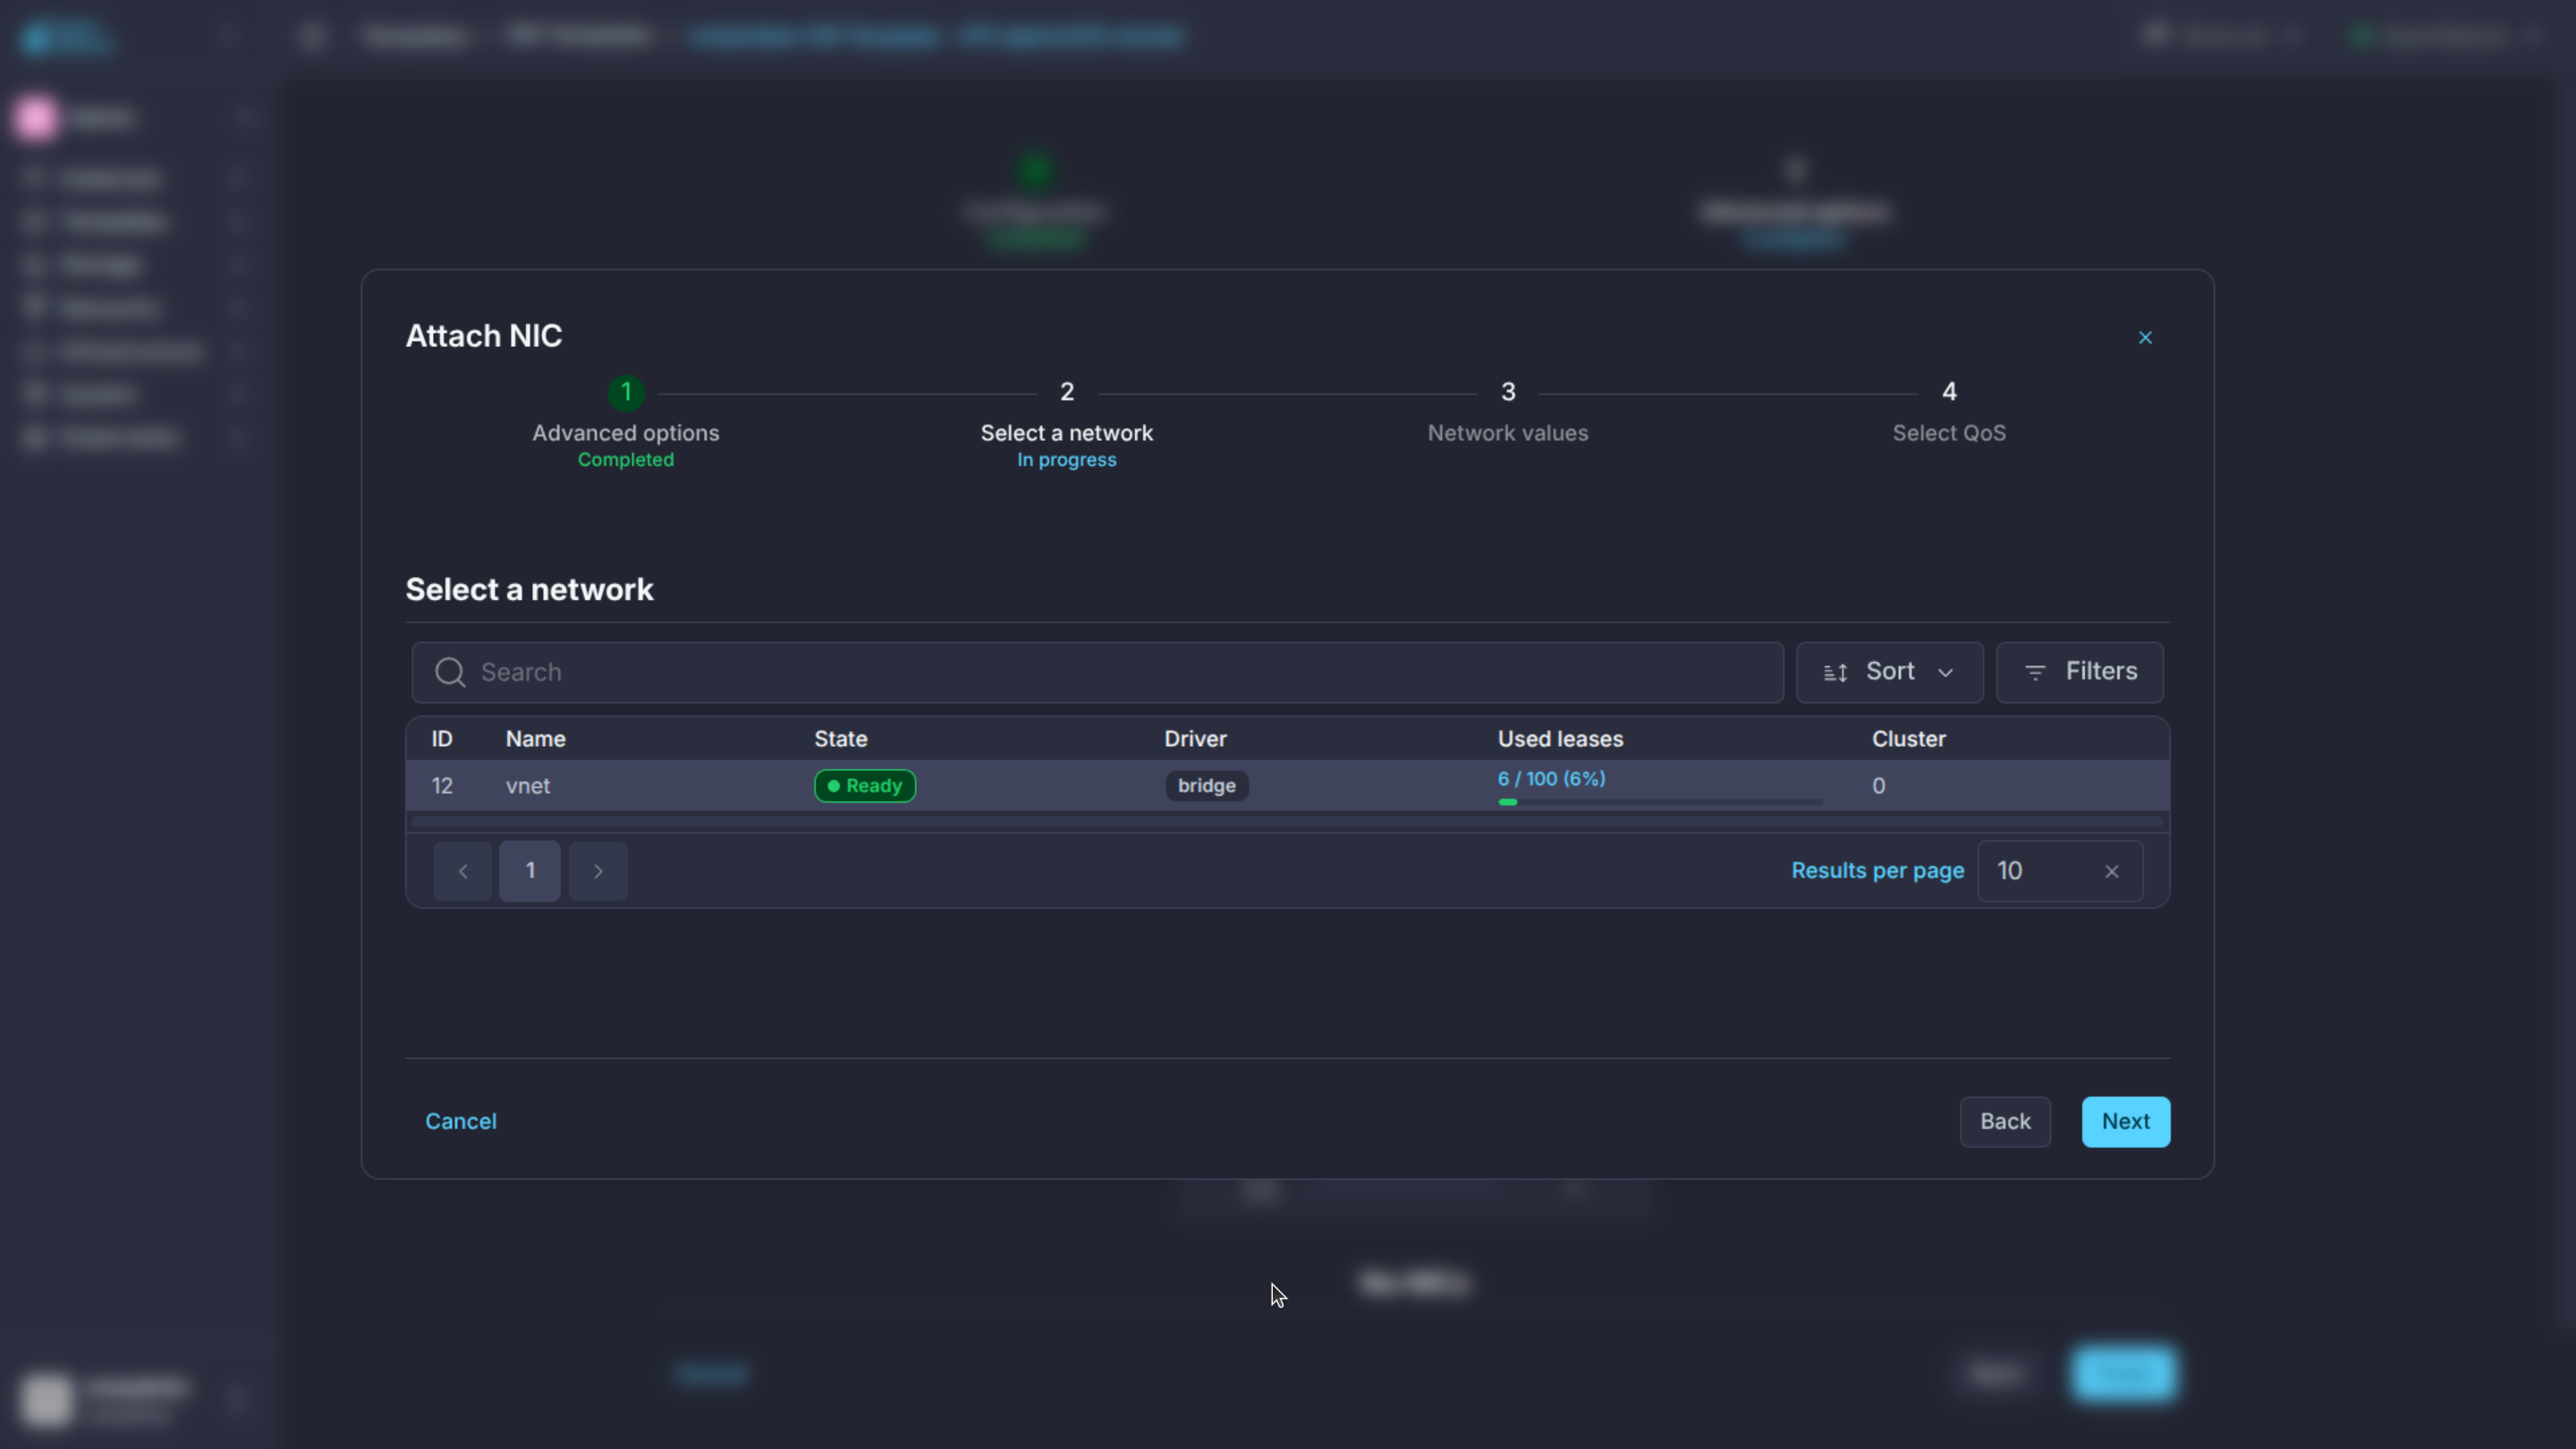Screen dimensions: 2576x1449
Task: Go to previous page of networks
Action: 462,871
